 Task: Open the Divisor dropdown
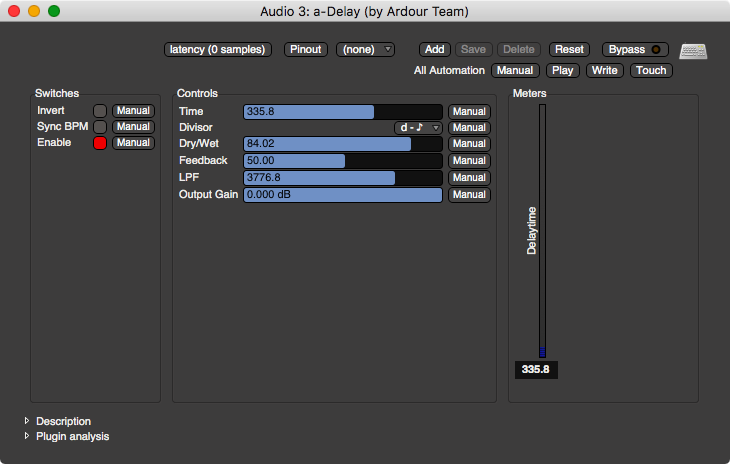click(419, 128)
